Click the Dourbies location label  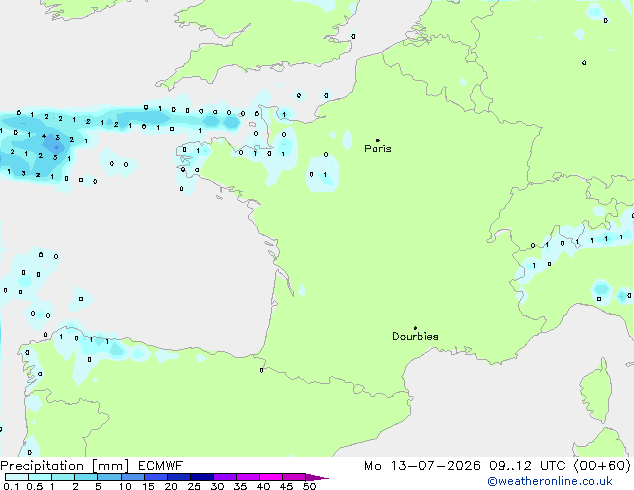[415, 336]
